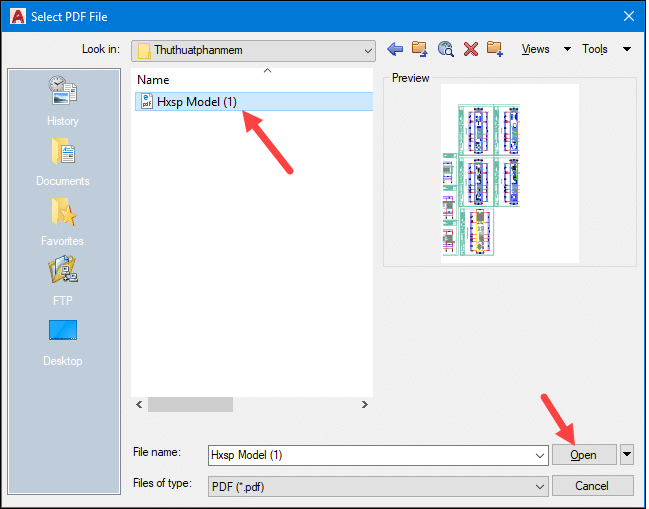The image size is (649, 509).
Task: Open the Desktop location
Action: point(62,340)
